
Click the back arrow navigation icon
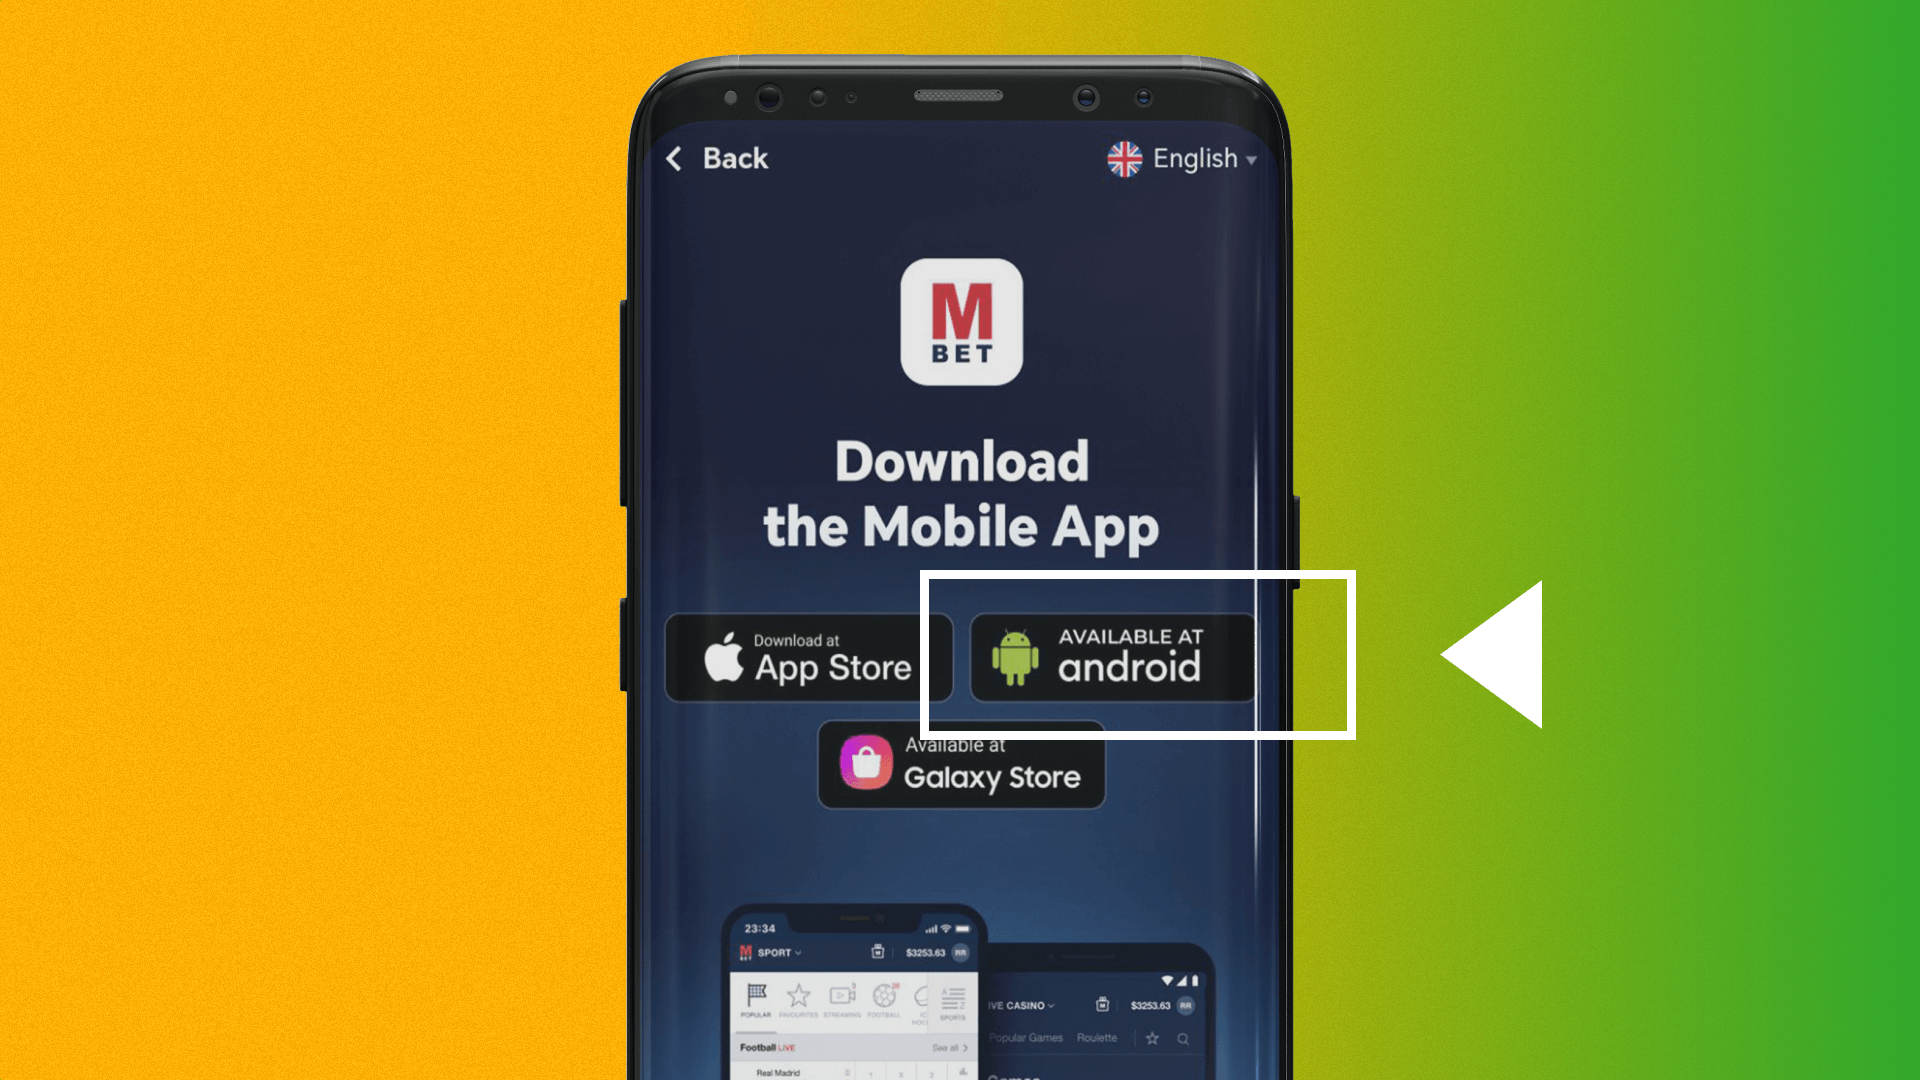(674, 157)
